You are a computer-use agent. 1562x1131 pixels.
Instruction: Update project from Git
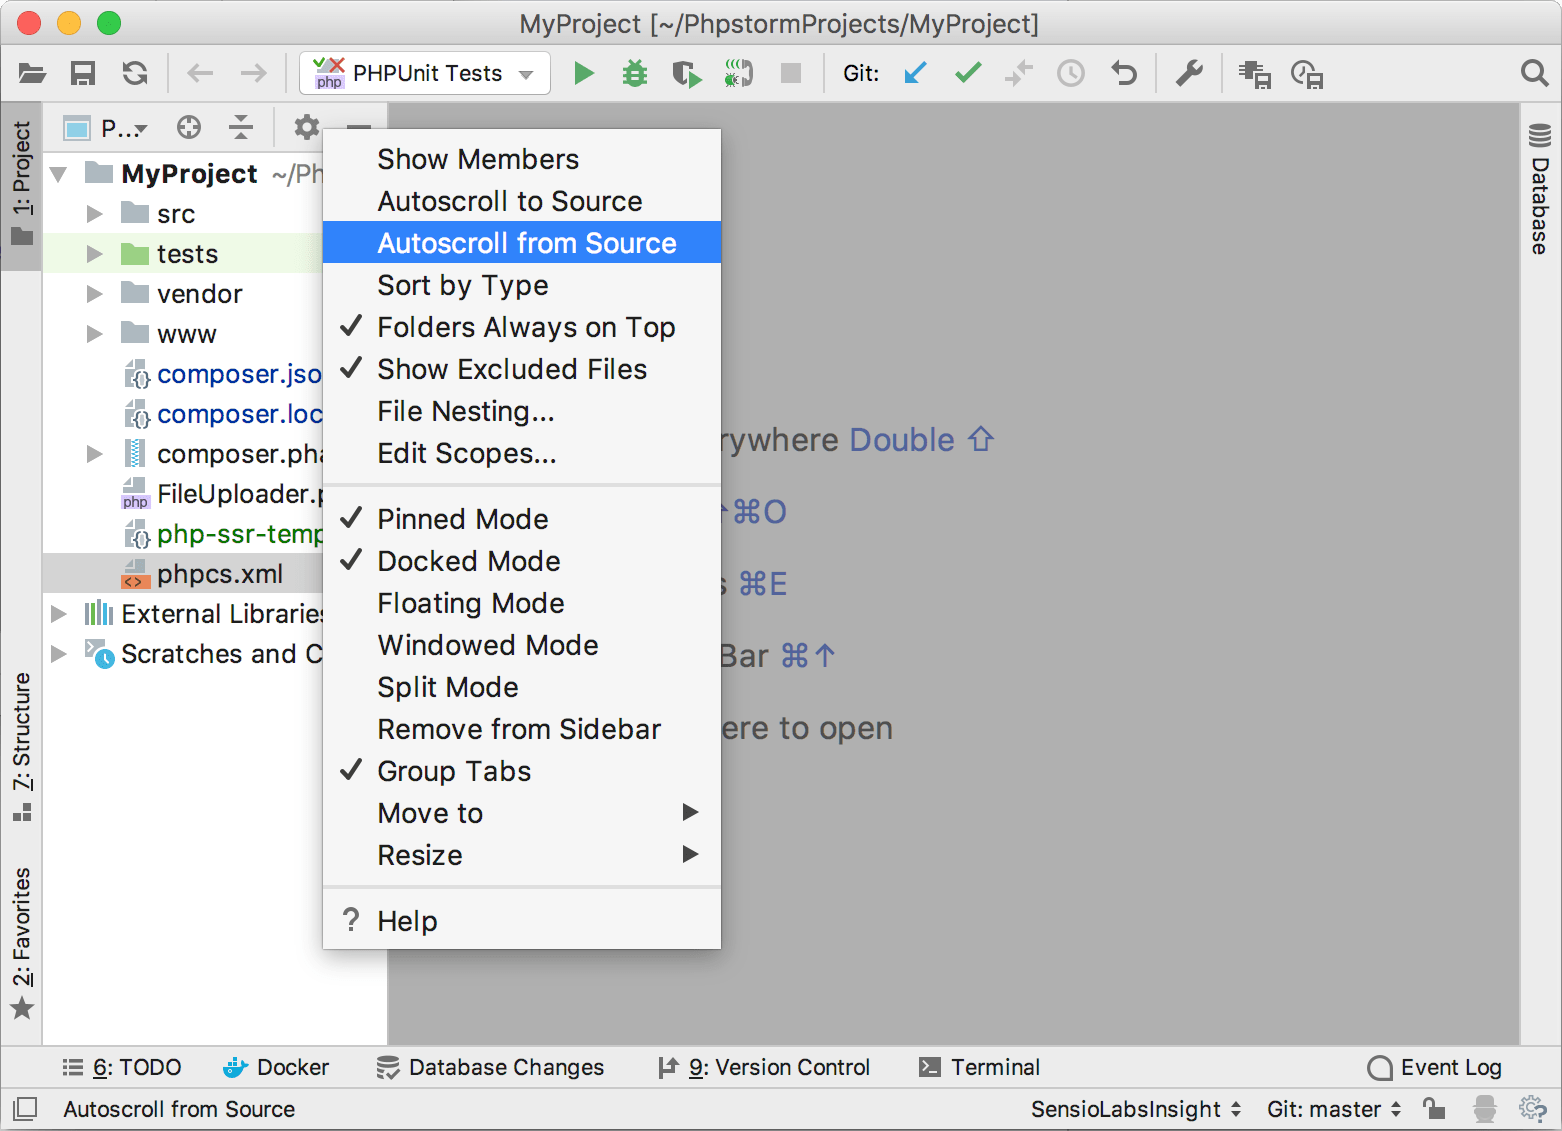coord(914,72)
